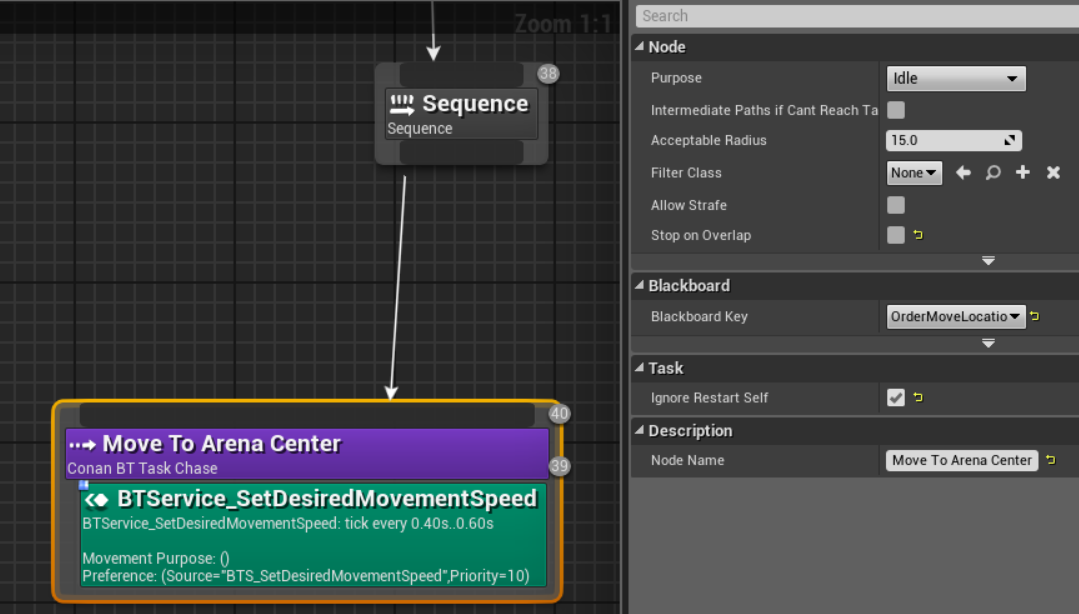Viewport: 1079px width, 614px height.
Task: Uncheck Ignore Restart Self
Action: click(x=896, y=398)
